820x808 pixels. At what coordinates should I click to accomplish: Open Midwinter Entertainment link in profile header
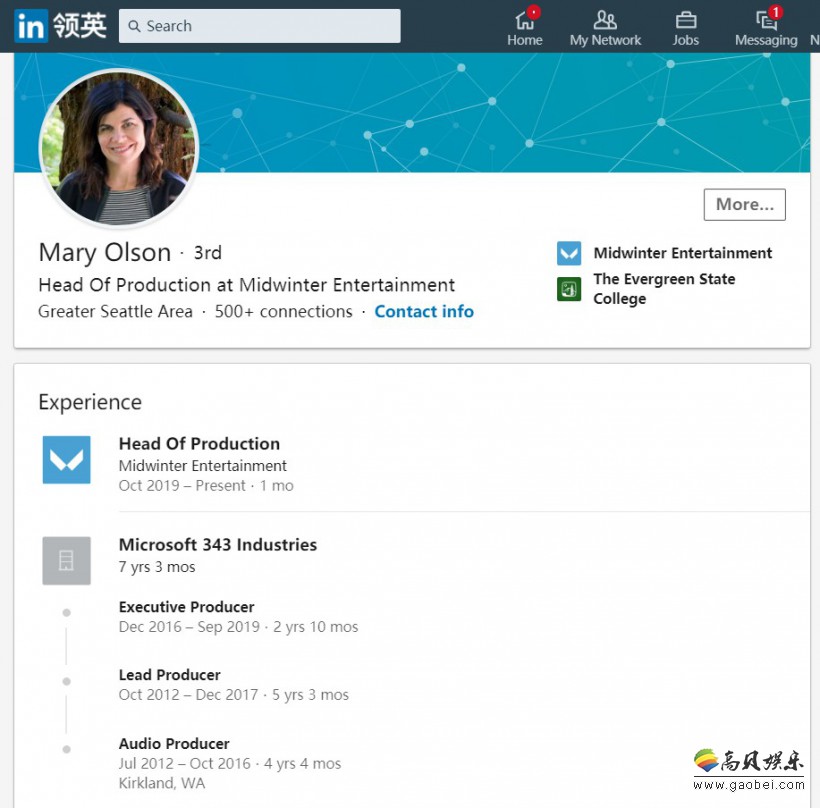point(682,253)
